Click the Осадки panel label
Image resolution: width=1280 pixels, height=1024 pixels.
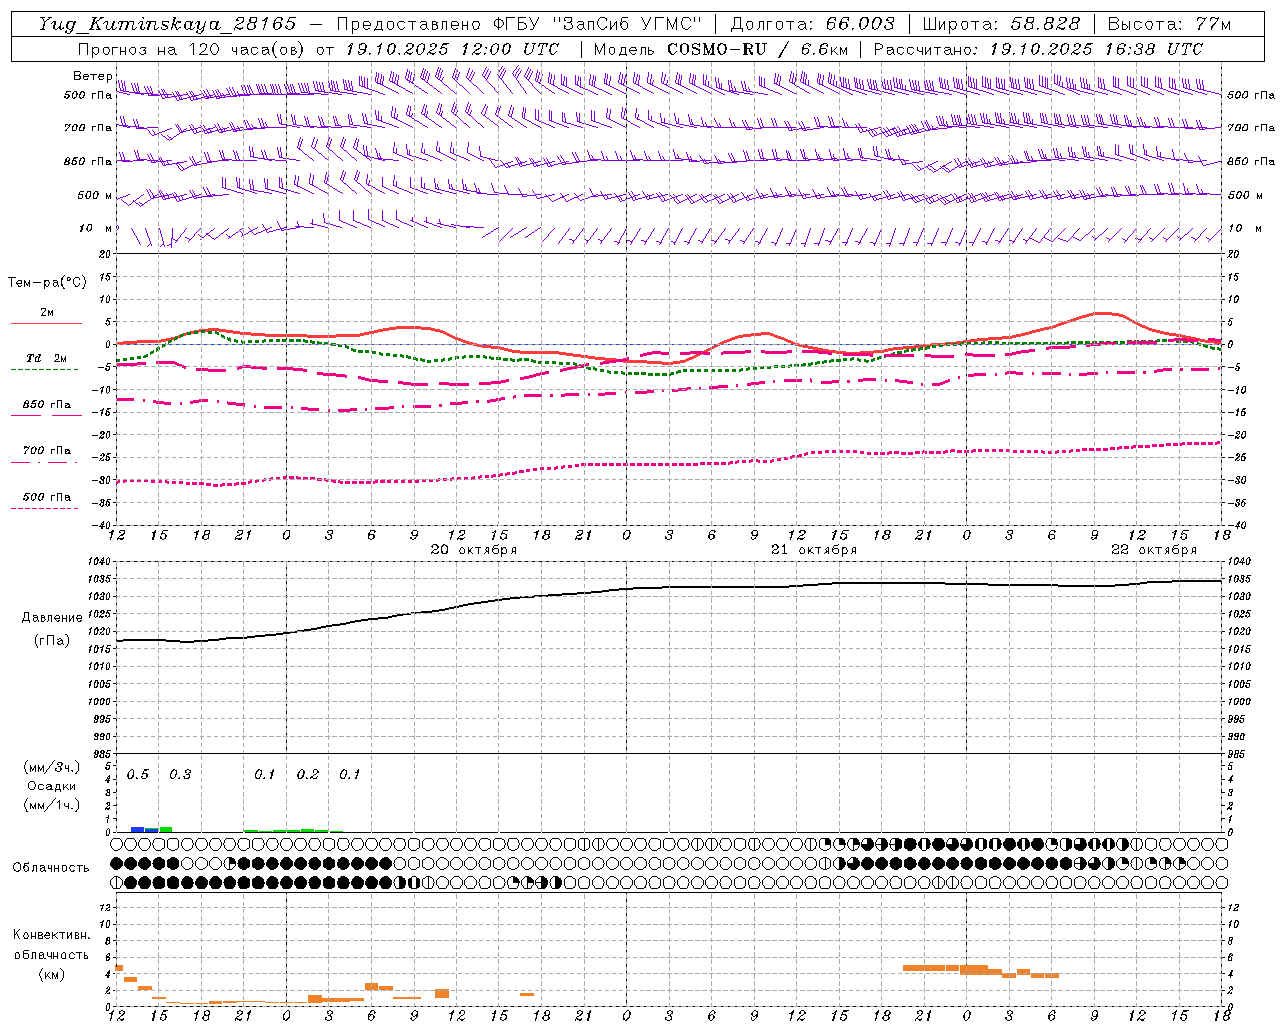(51, 786)
